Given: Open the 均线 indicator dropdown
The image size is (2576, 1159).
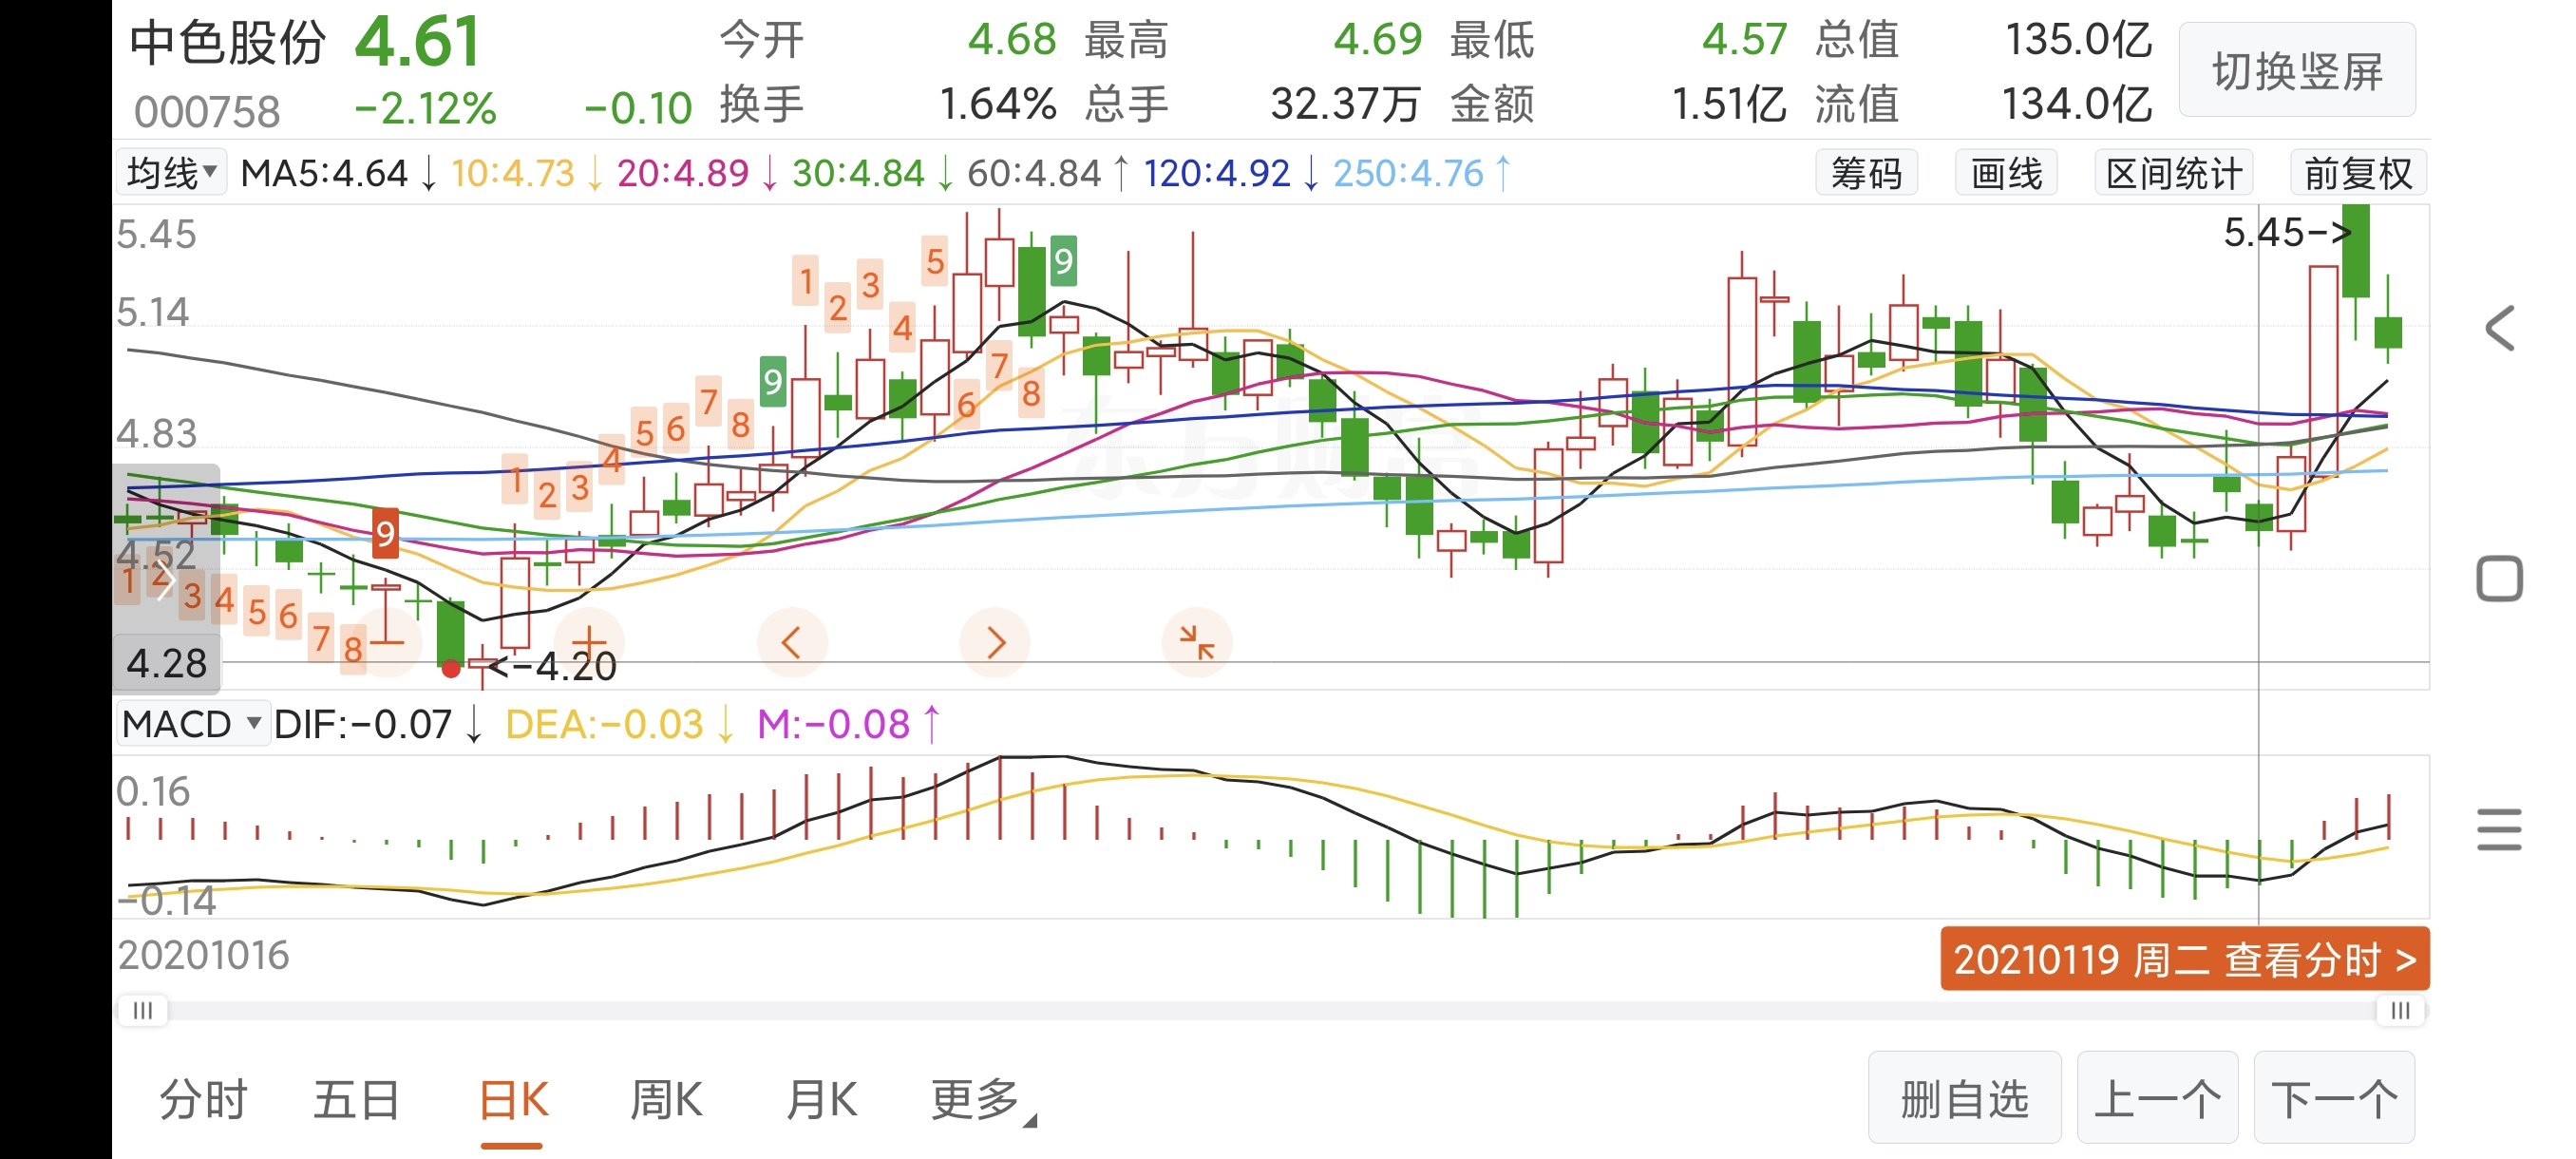Looking at the screenshot, I should tap(172, 173).
